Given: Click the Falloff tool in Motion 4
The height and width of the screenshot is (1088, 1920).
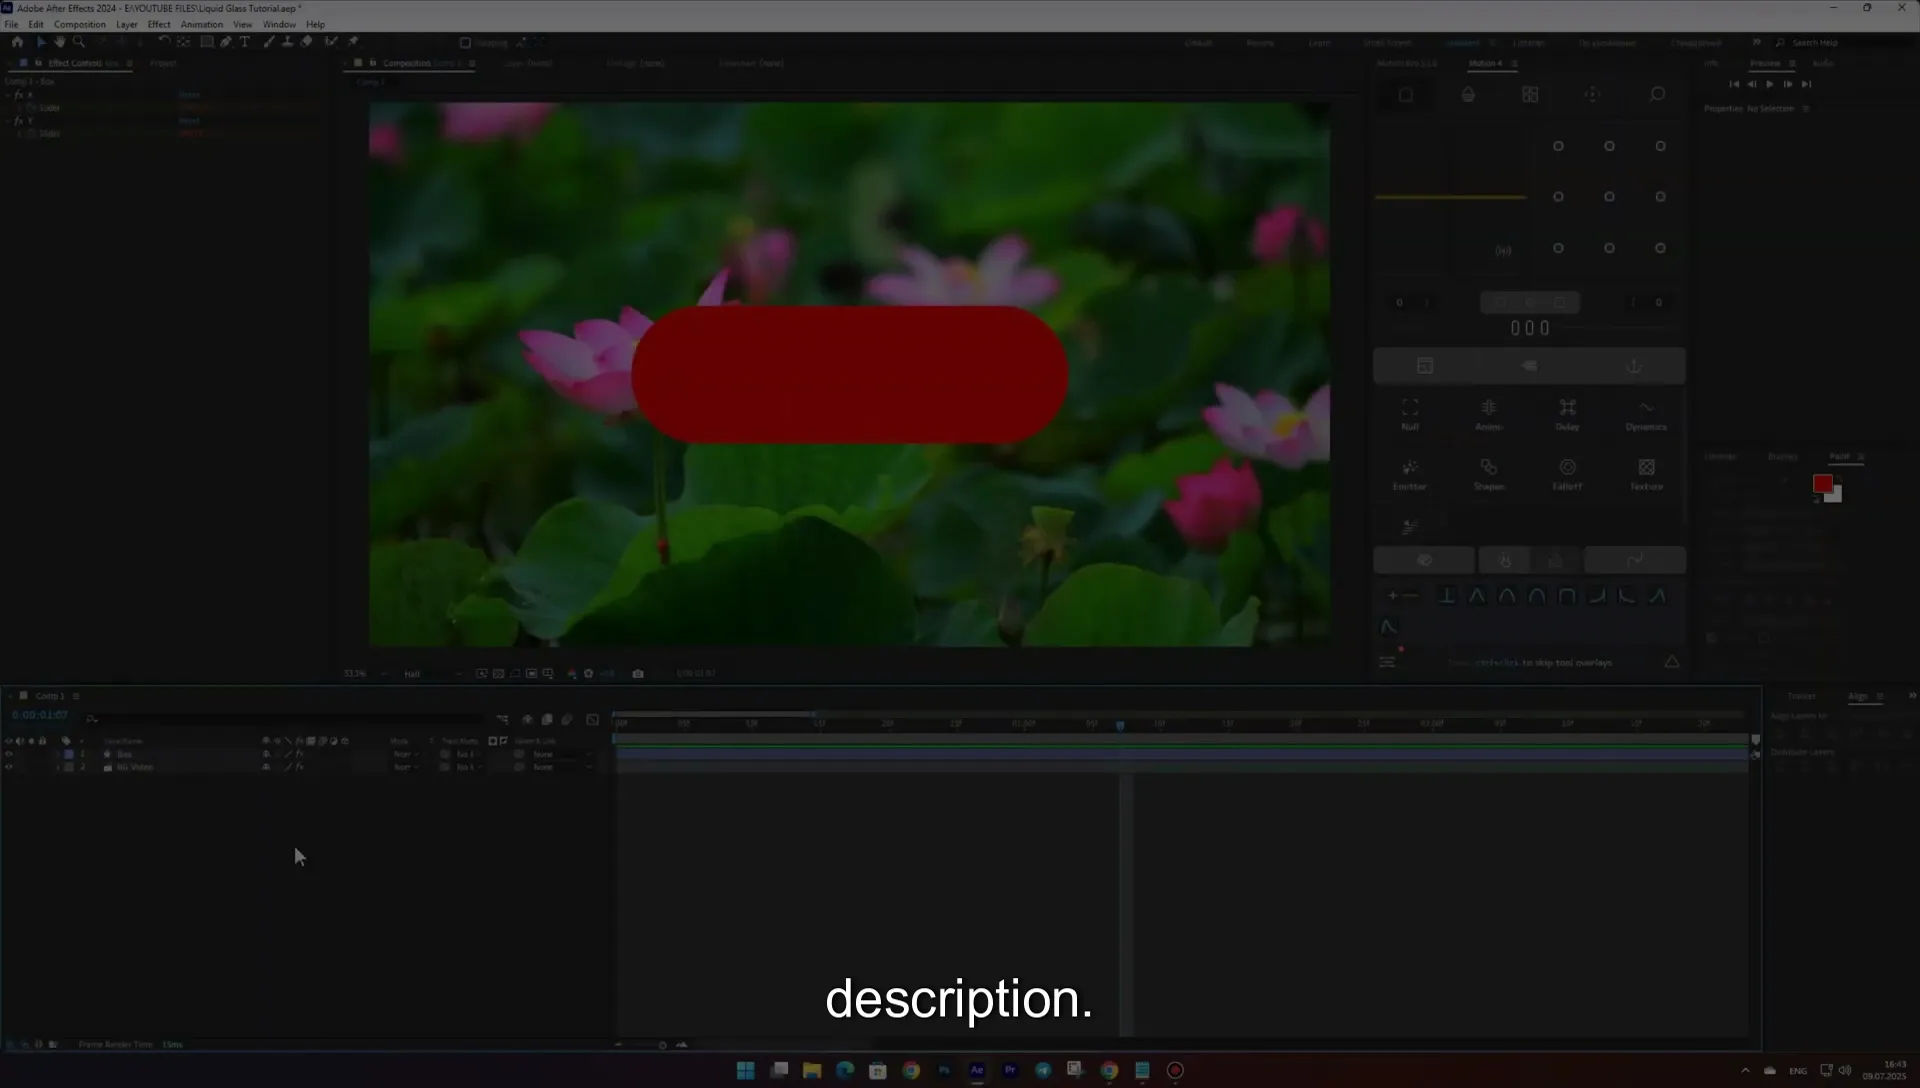Looking at the screenshot, I should [x=1567, y=474].
